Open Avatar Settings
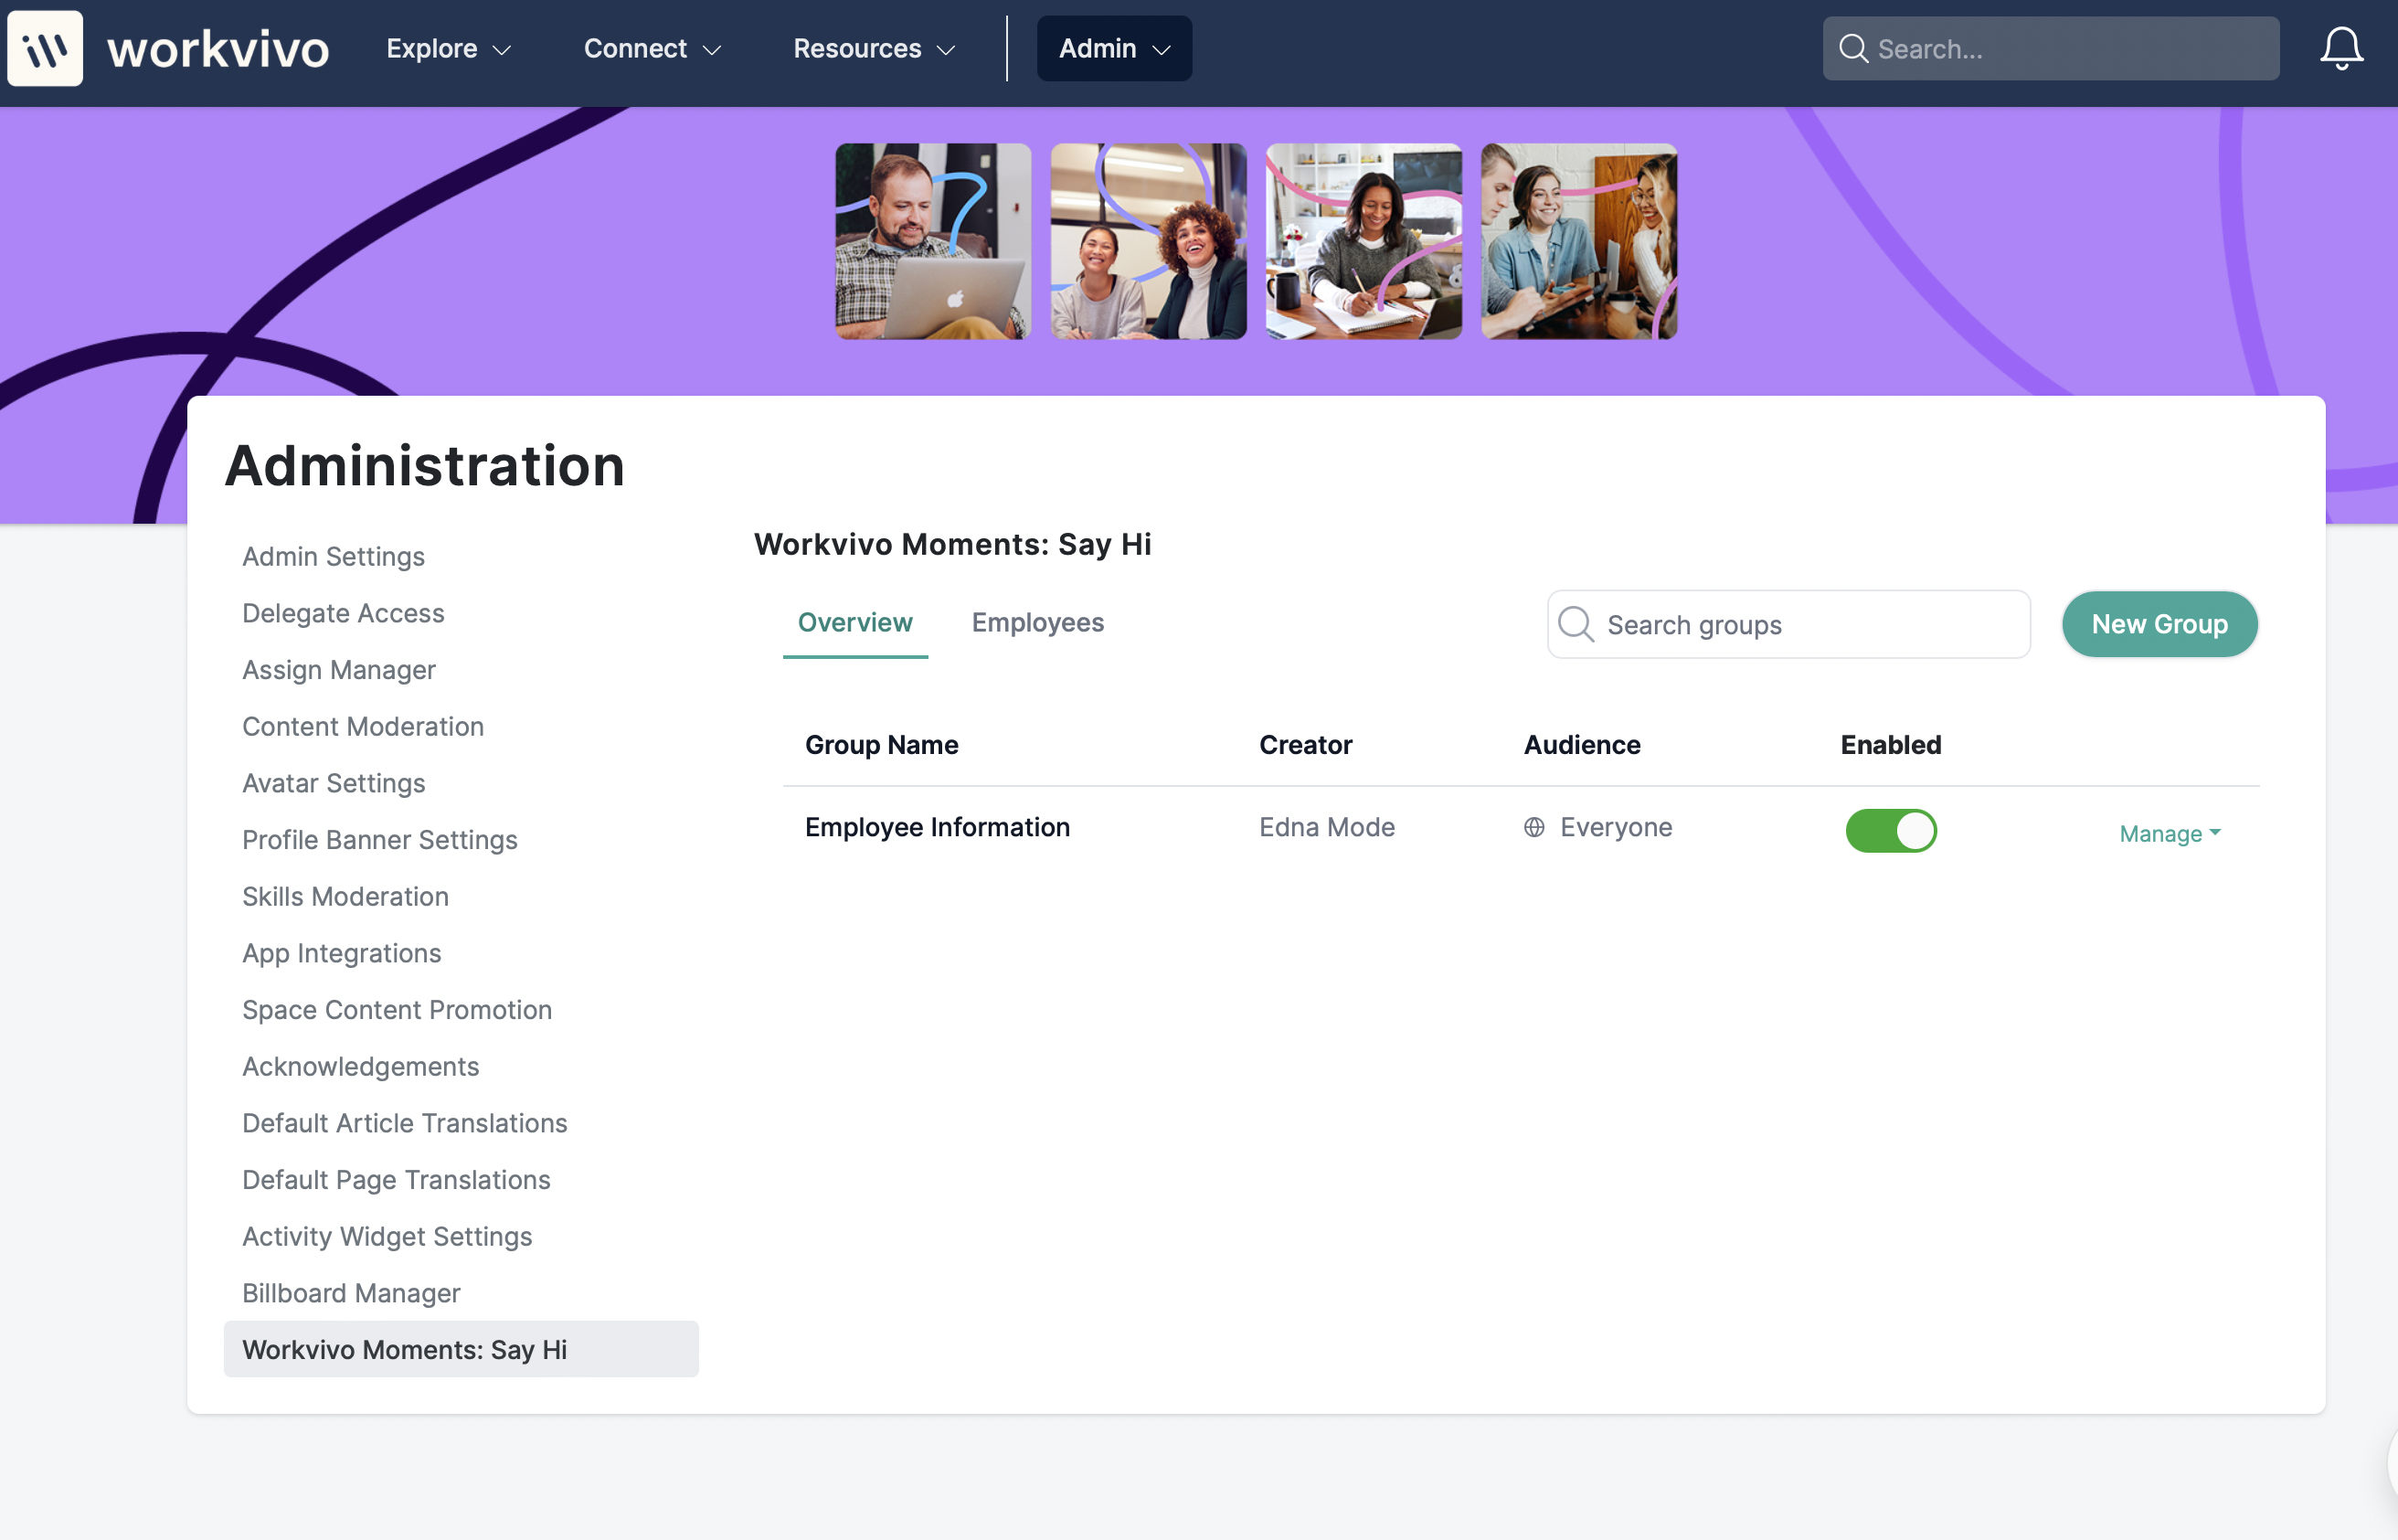The width and height of the screenshot is (2398, 1540). point(334,783)
